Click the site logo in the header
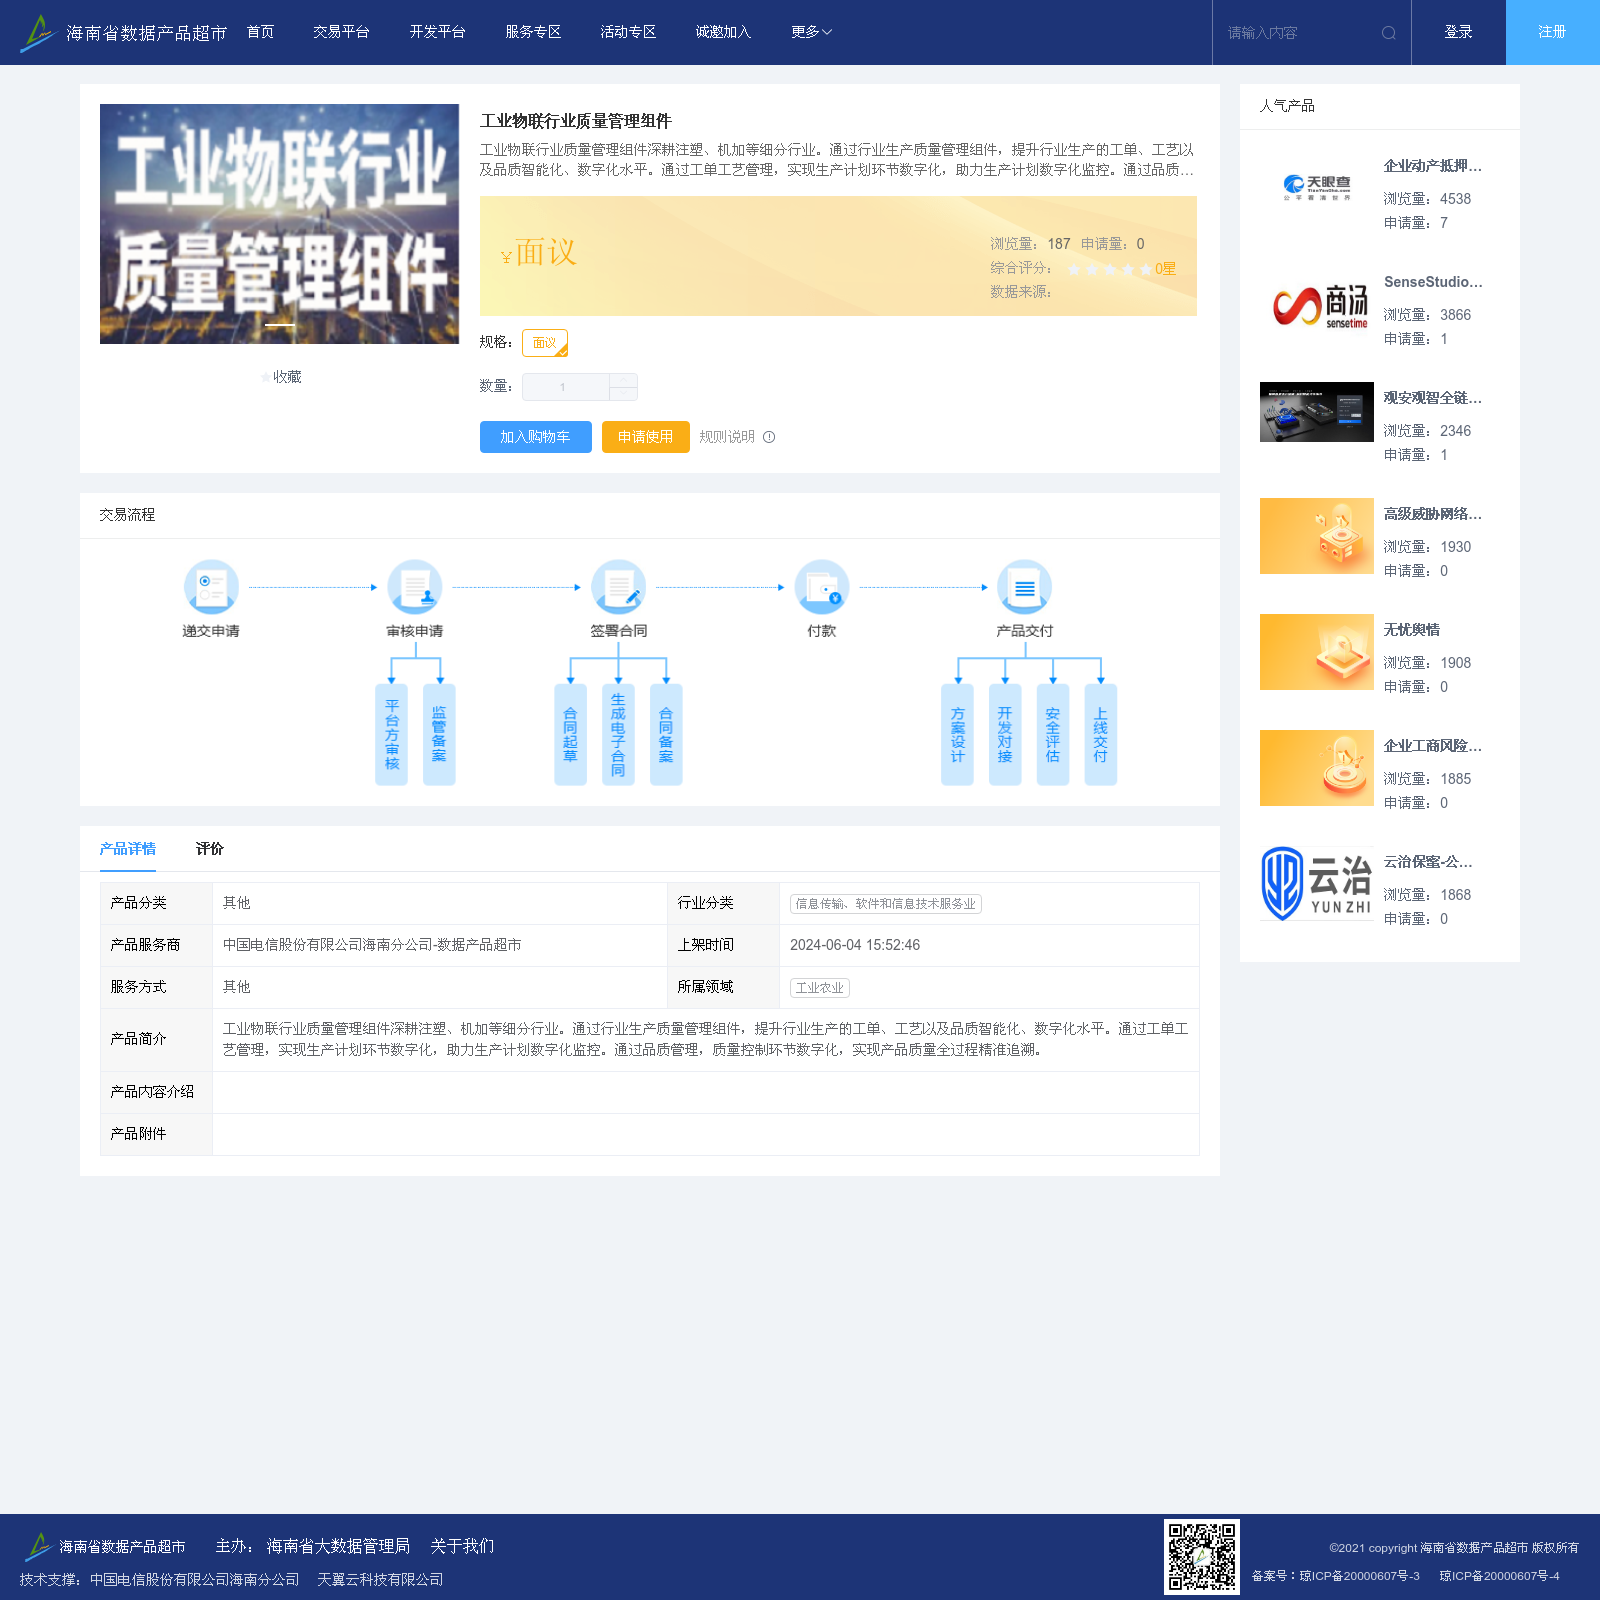This screenshot has height=1600, width=1600. pos(124,33)
